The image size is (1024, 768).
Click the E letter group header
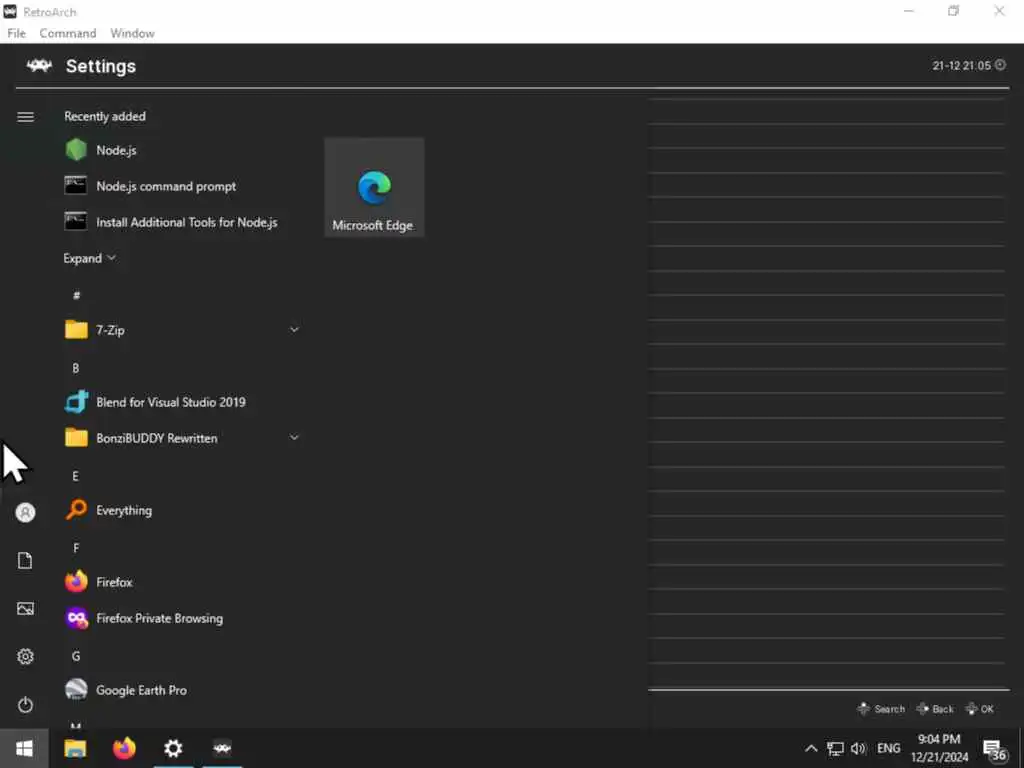tap(76, 476)
